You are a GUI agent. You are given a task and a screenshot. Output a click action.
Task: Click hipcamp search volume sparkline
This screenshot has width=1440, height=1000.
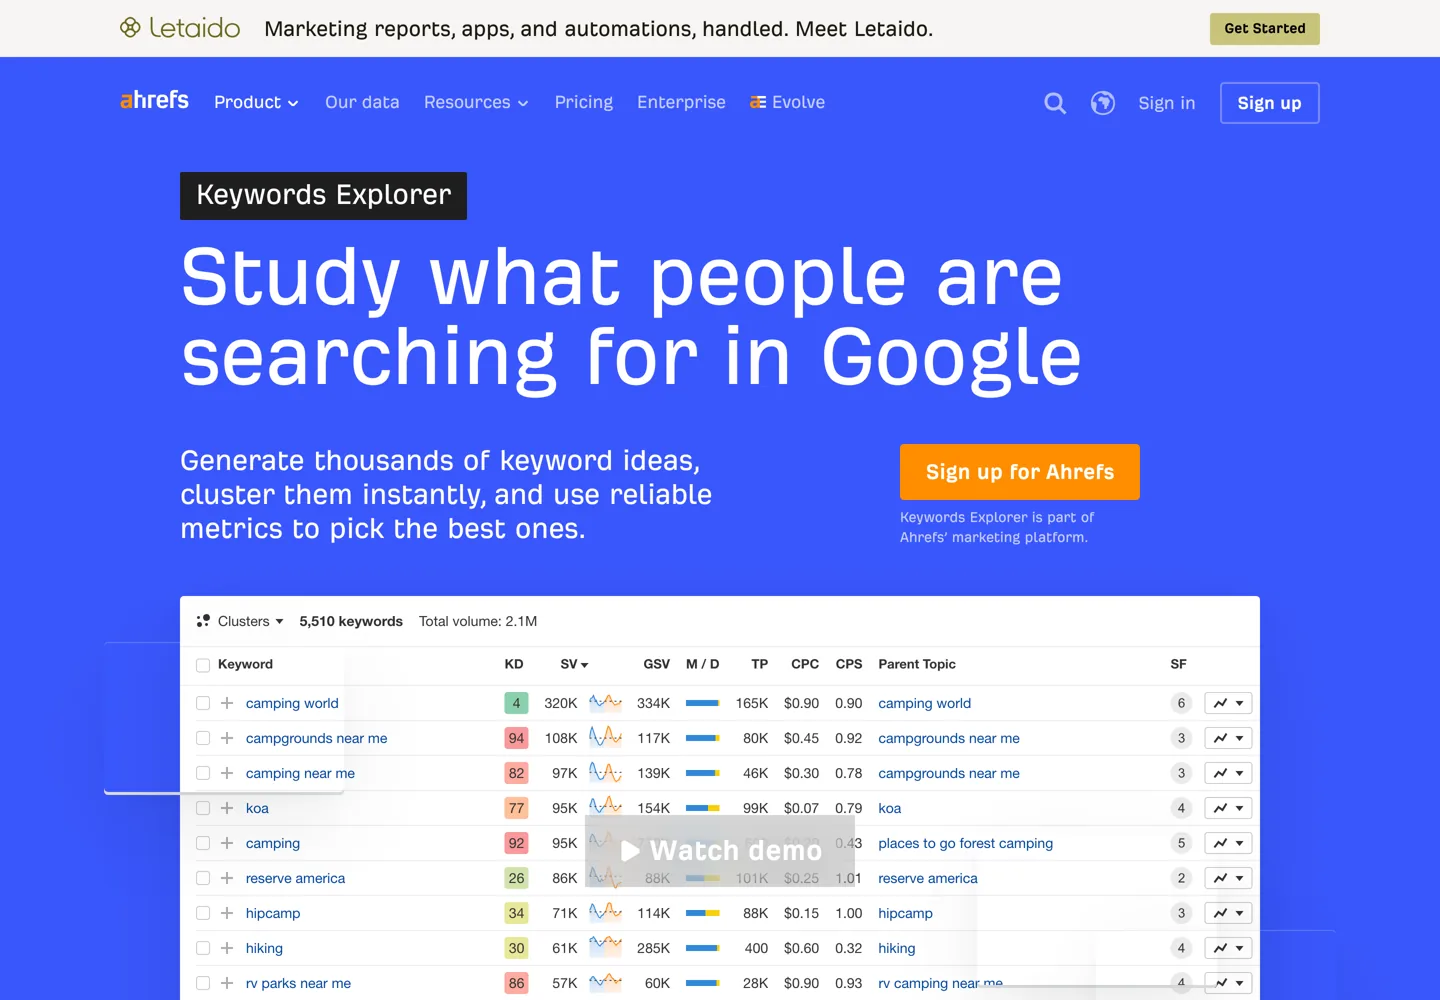tap(605, 912)
